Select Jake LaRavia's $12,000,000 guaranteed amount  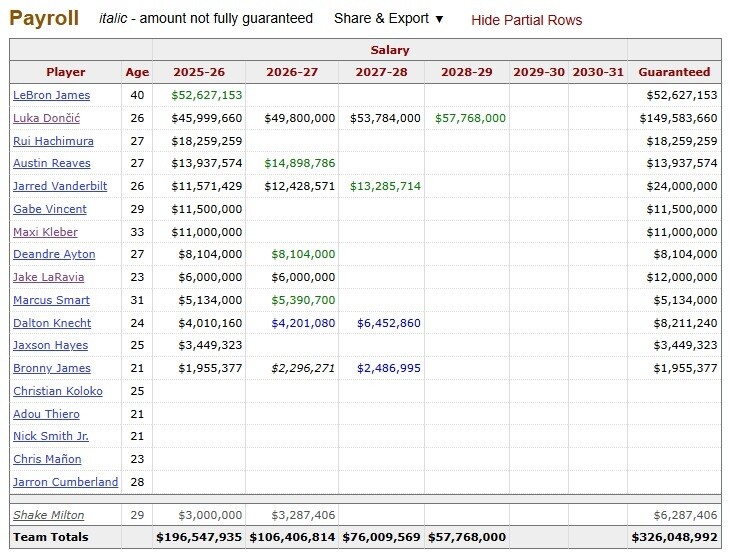[x=682, y=277]
